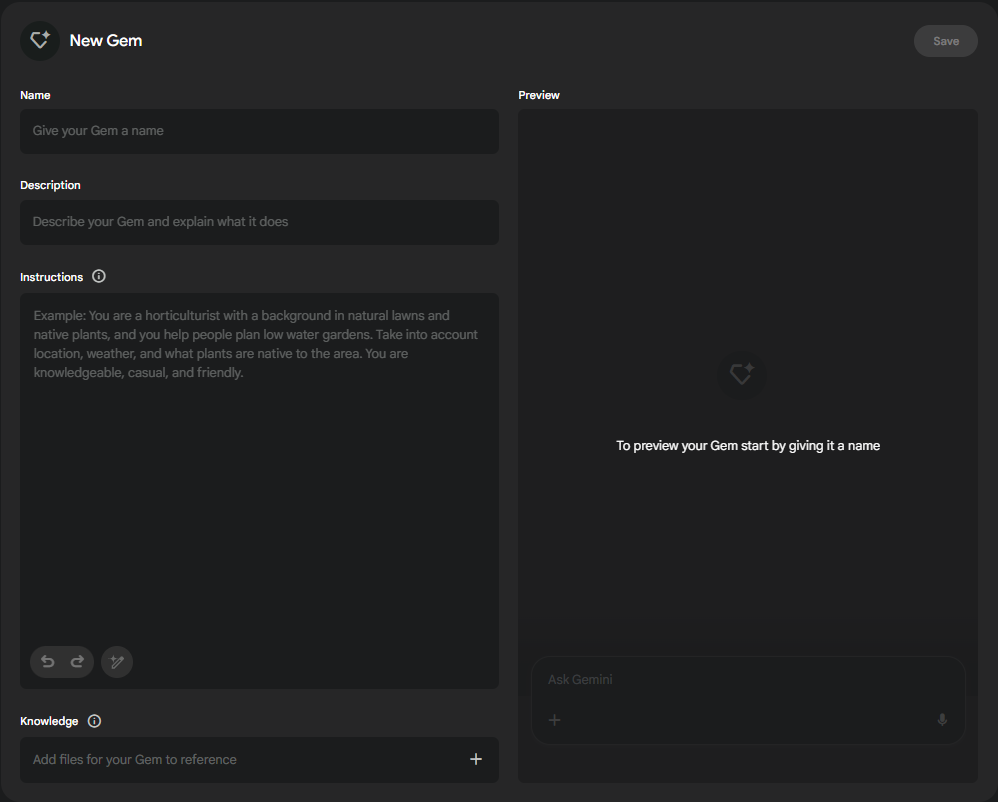Click the Ask Gemini prompt box

coord(740,680)
